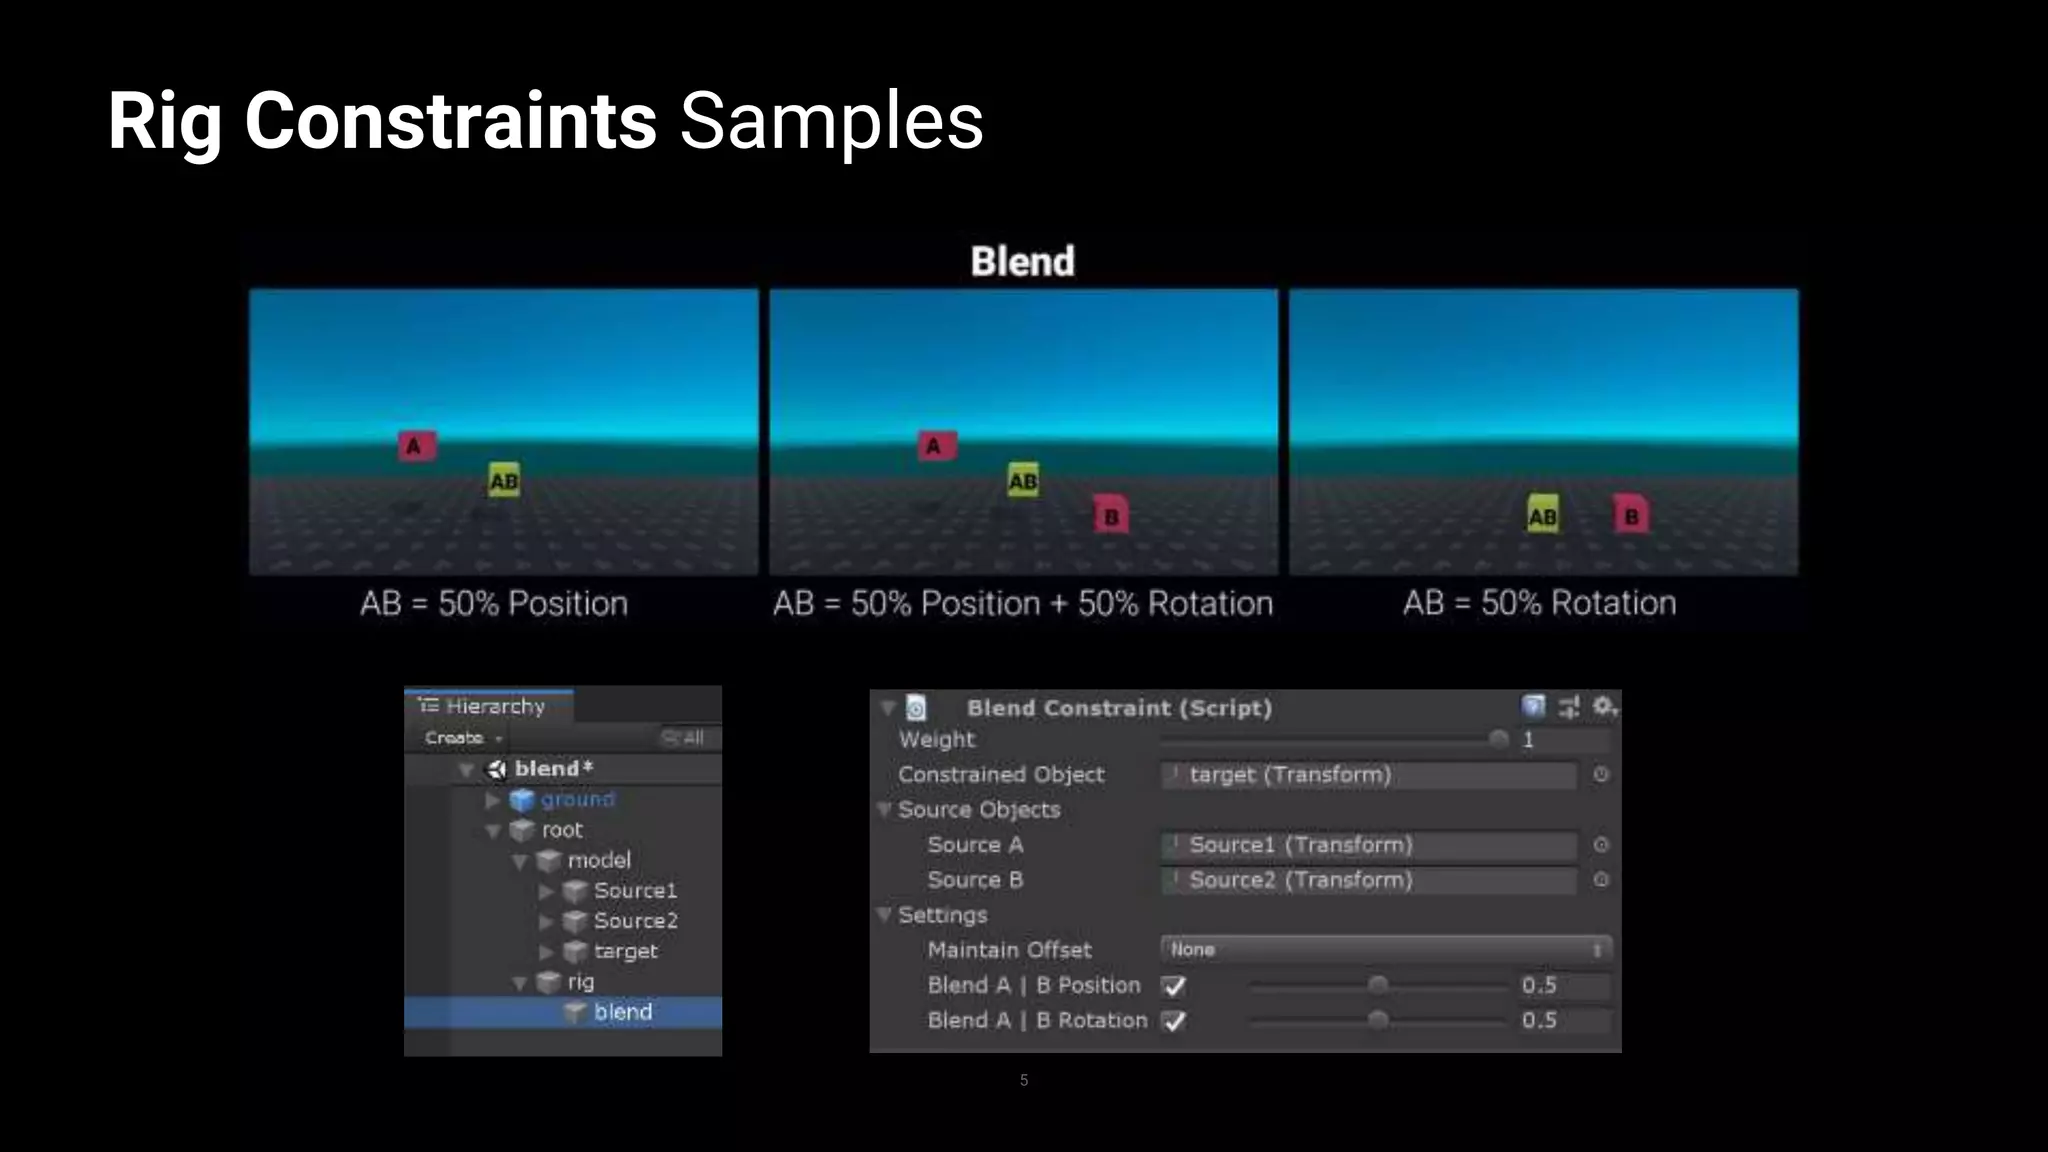
Task: Open the Blend Constraint gear settings menu
Action: pos(1604,707)
